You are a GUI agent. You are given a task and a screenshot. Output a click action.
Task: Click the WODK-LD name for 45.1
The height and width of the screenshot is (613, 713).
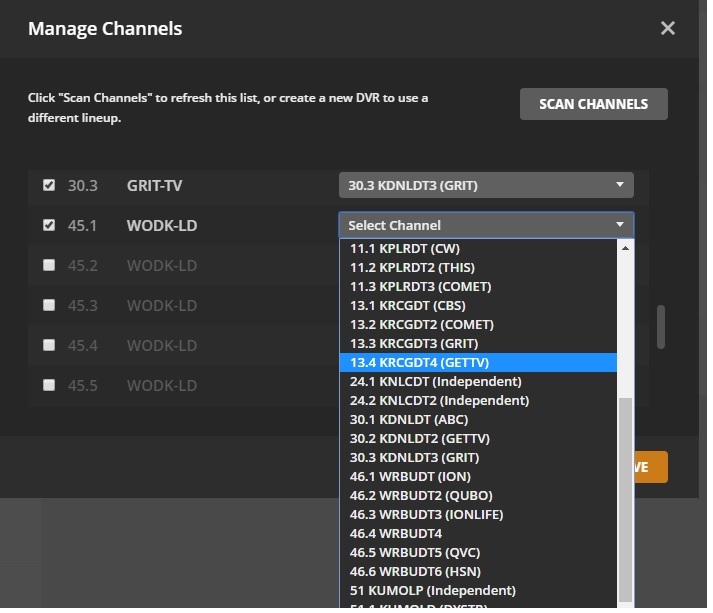[162, 226]
